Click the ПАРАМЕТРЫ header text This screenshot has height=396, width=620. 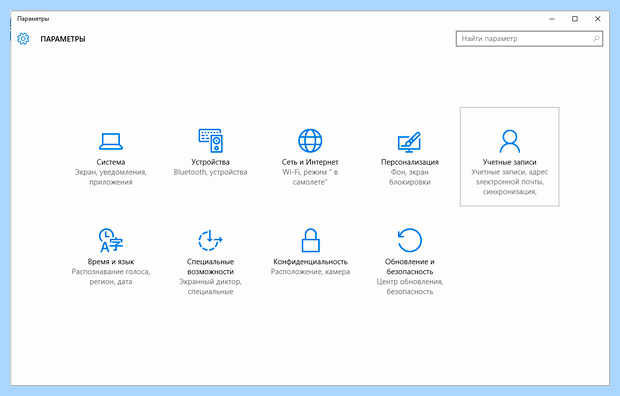point(63,39)
